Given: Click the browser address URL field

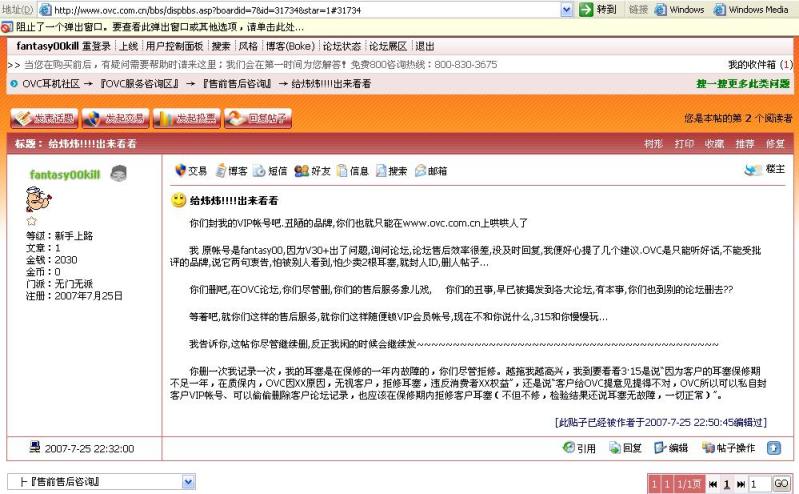Looking at the screenshot, I should coord(306,10).
